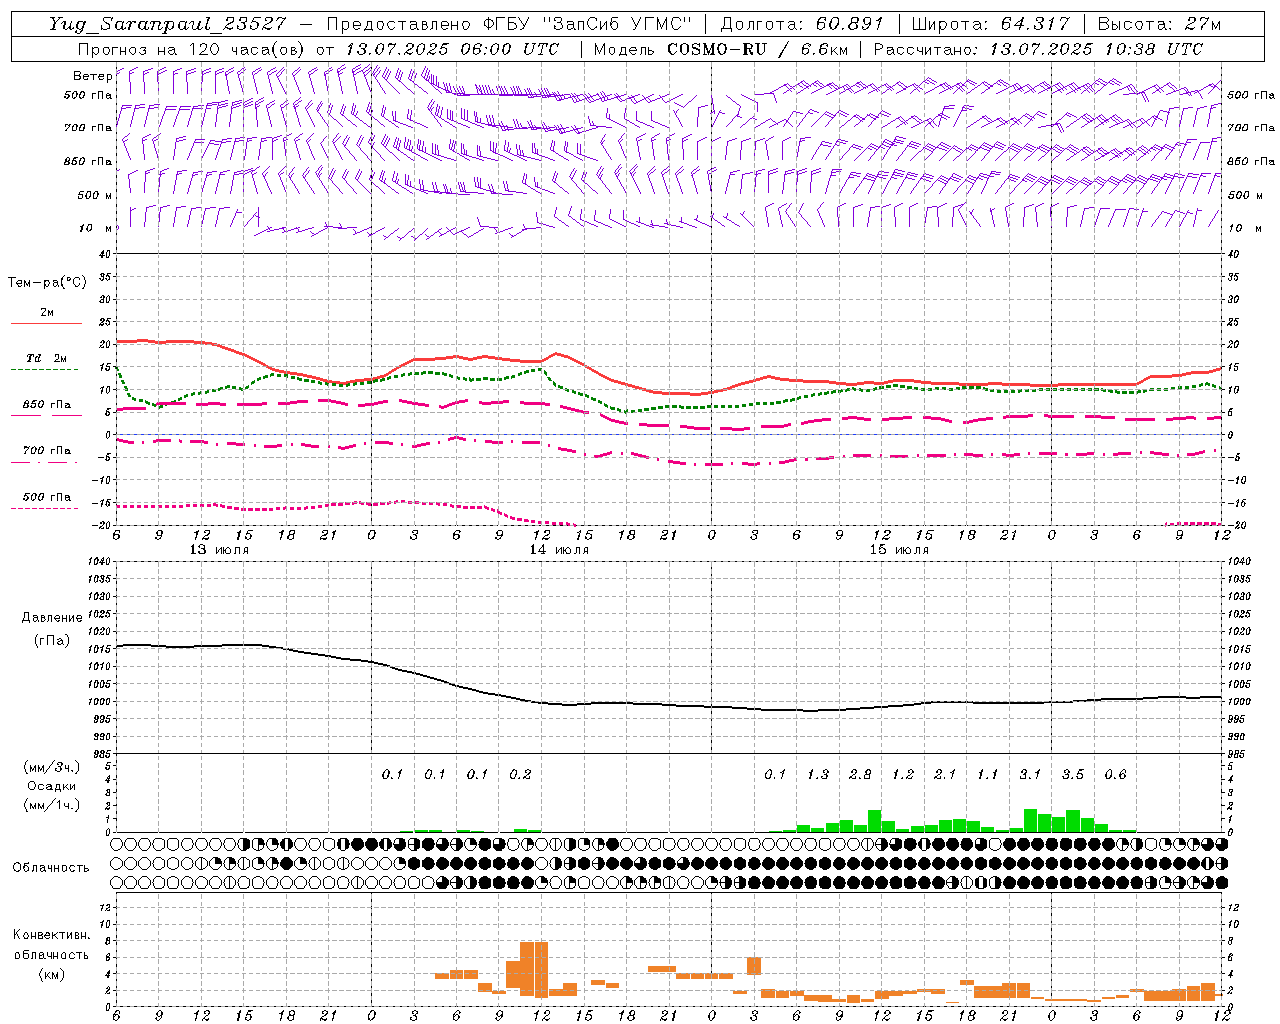Viewport: 1280px width, 1024px height.
Task: Click the 14 июля date label
Action: 559,550
